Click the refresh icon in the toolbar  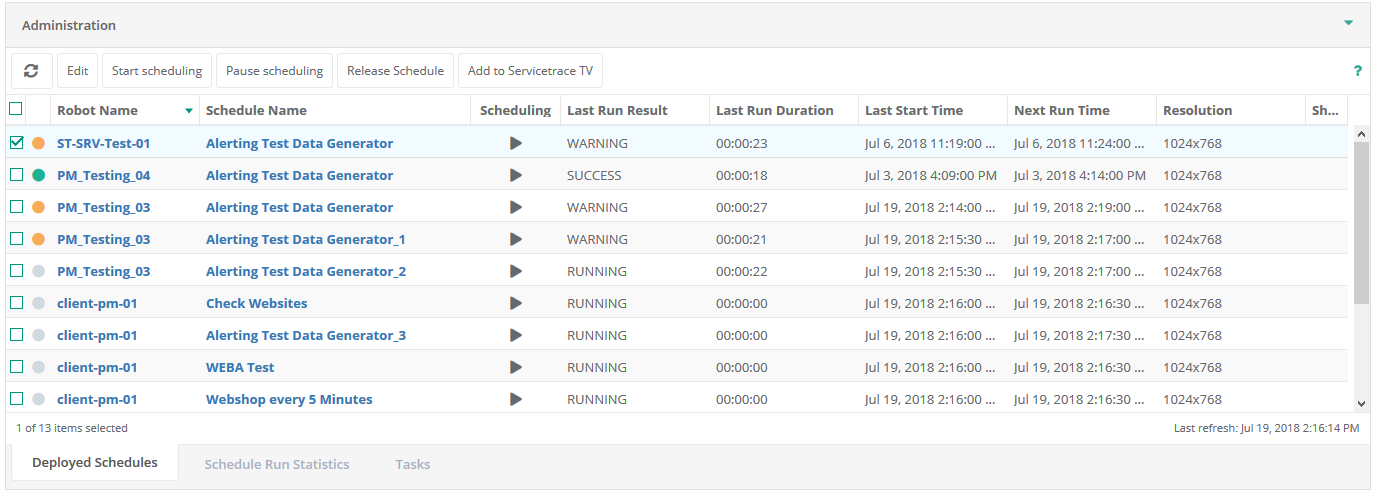tap(31, 71)
